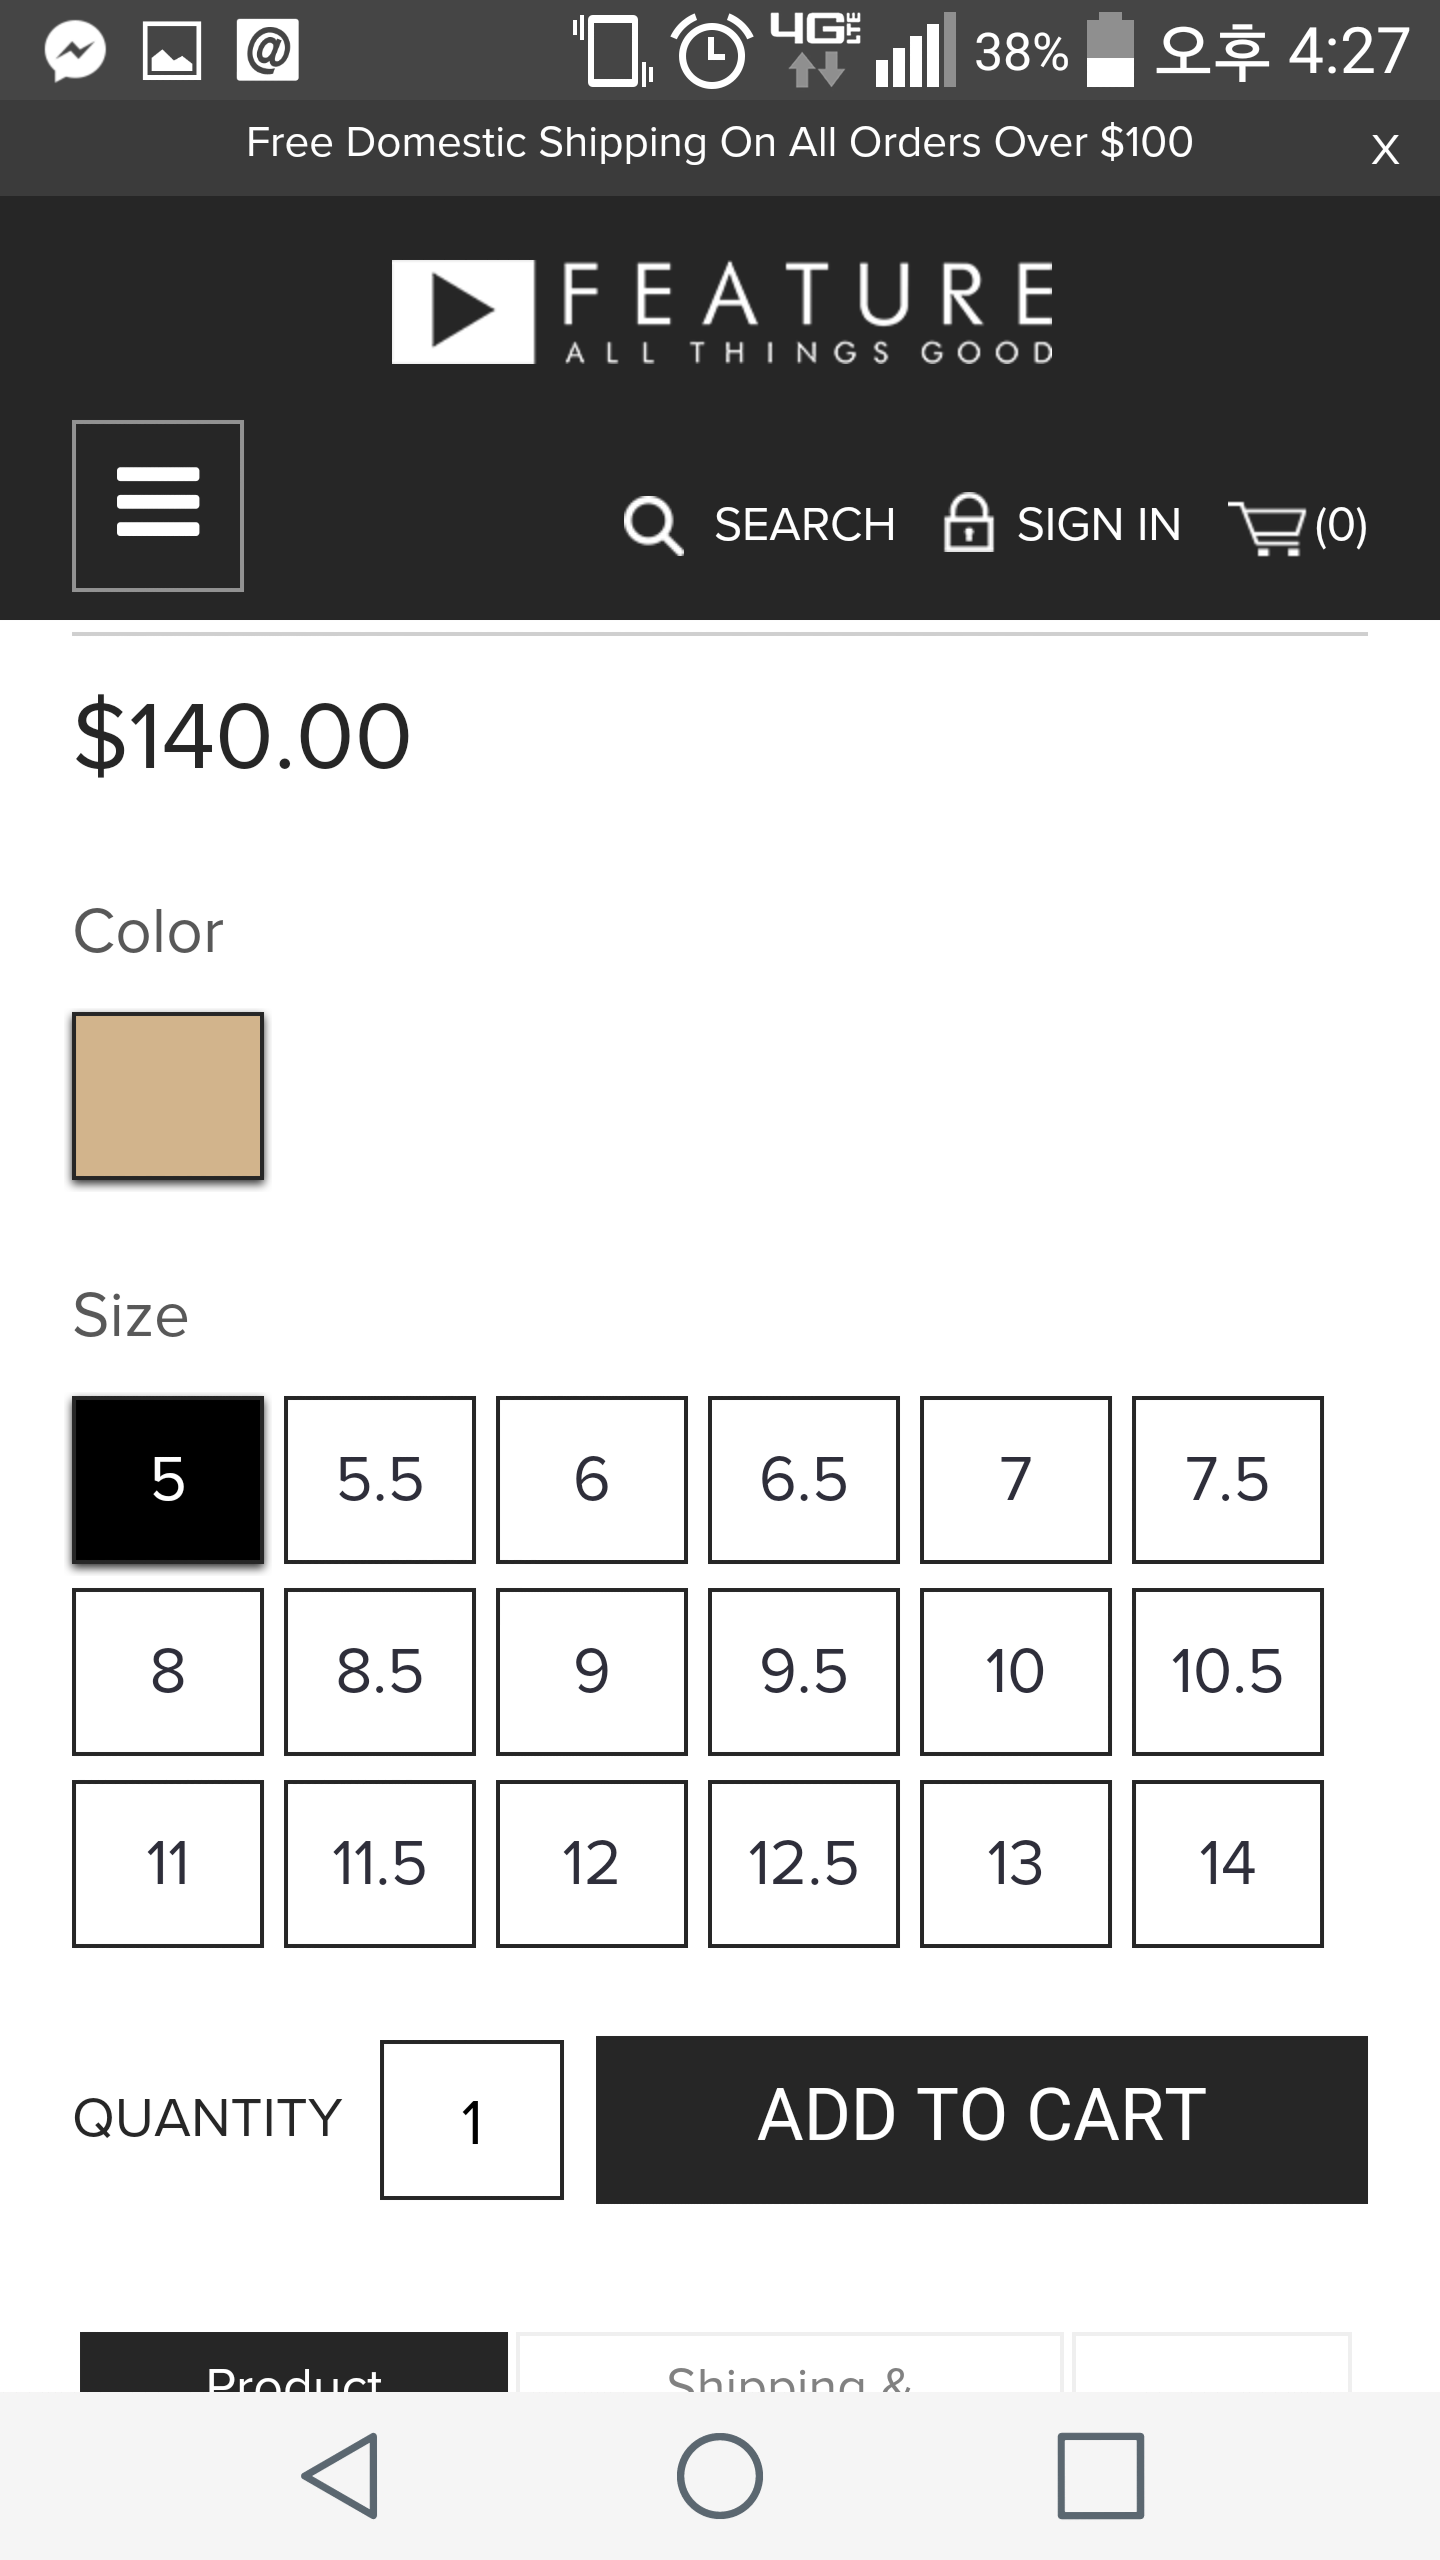Viewport: 1440px width, 2560px height.
Task: Select size 7.5 box
Action: click(x=1228, y=1479)
